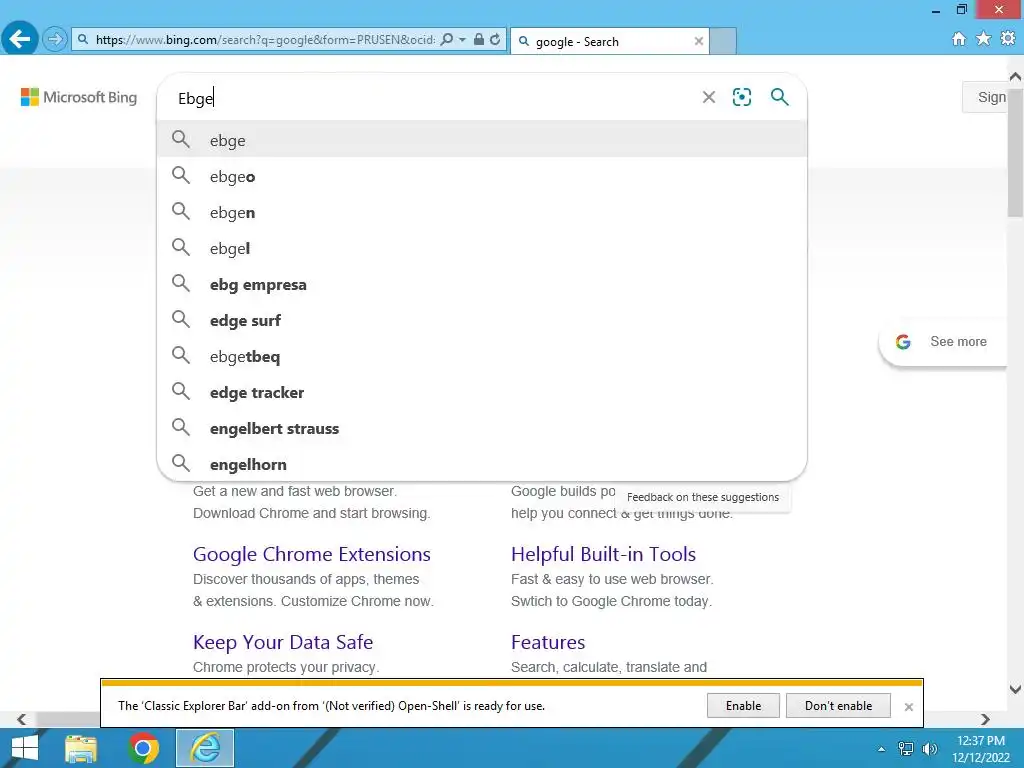Close the 'google - Search' tab
The height and width of the screenshot is (768, 1024).
pyautogui.click(x=699, y=41)
